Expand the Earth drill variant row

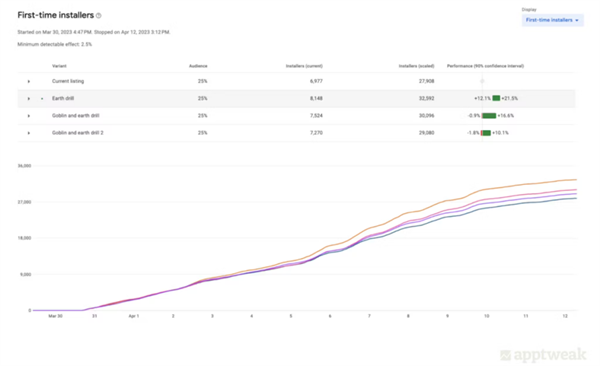[29, 99]
